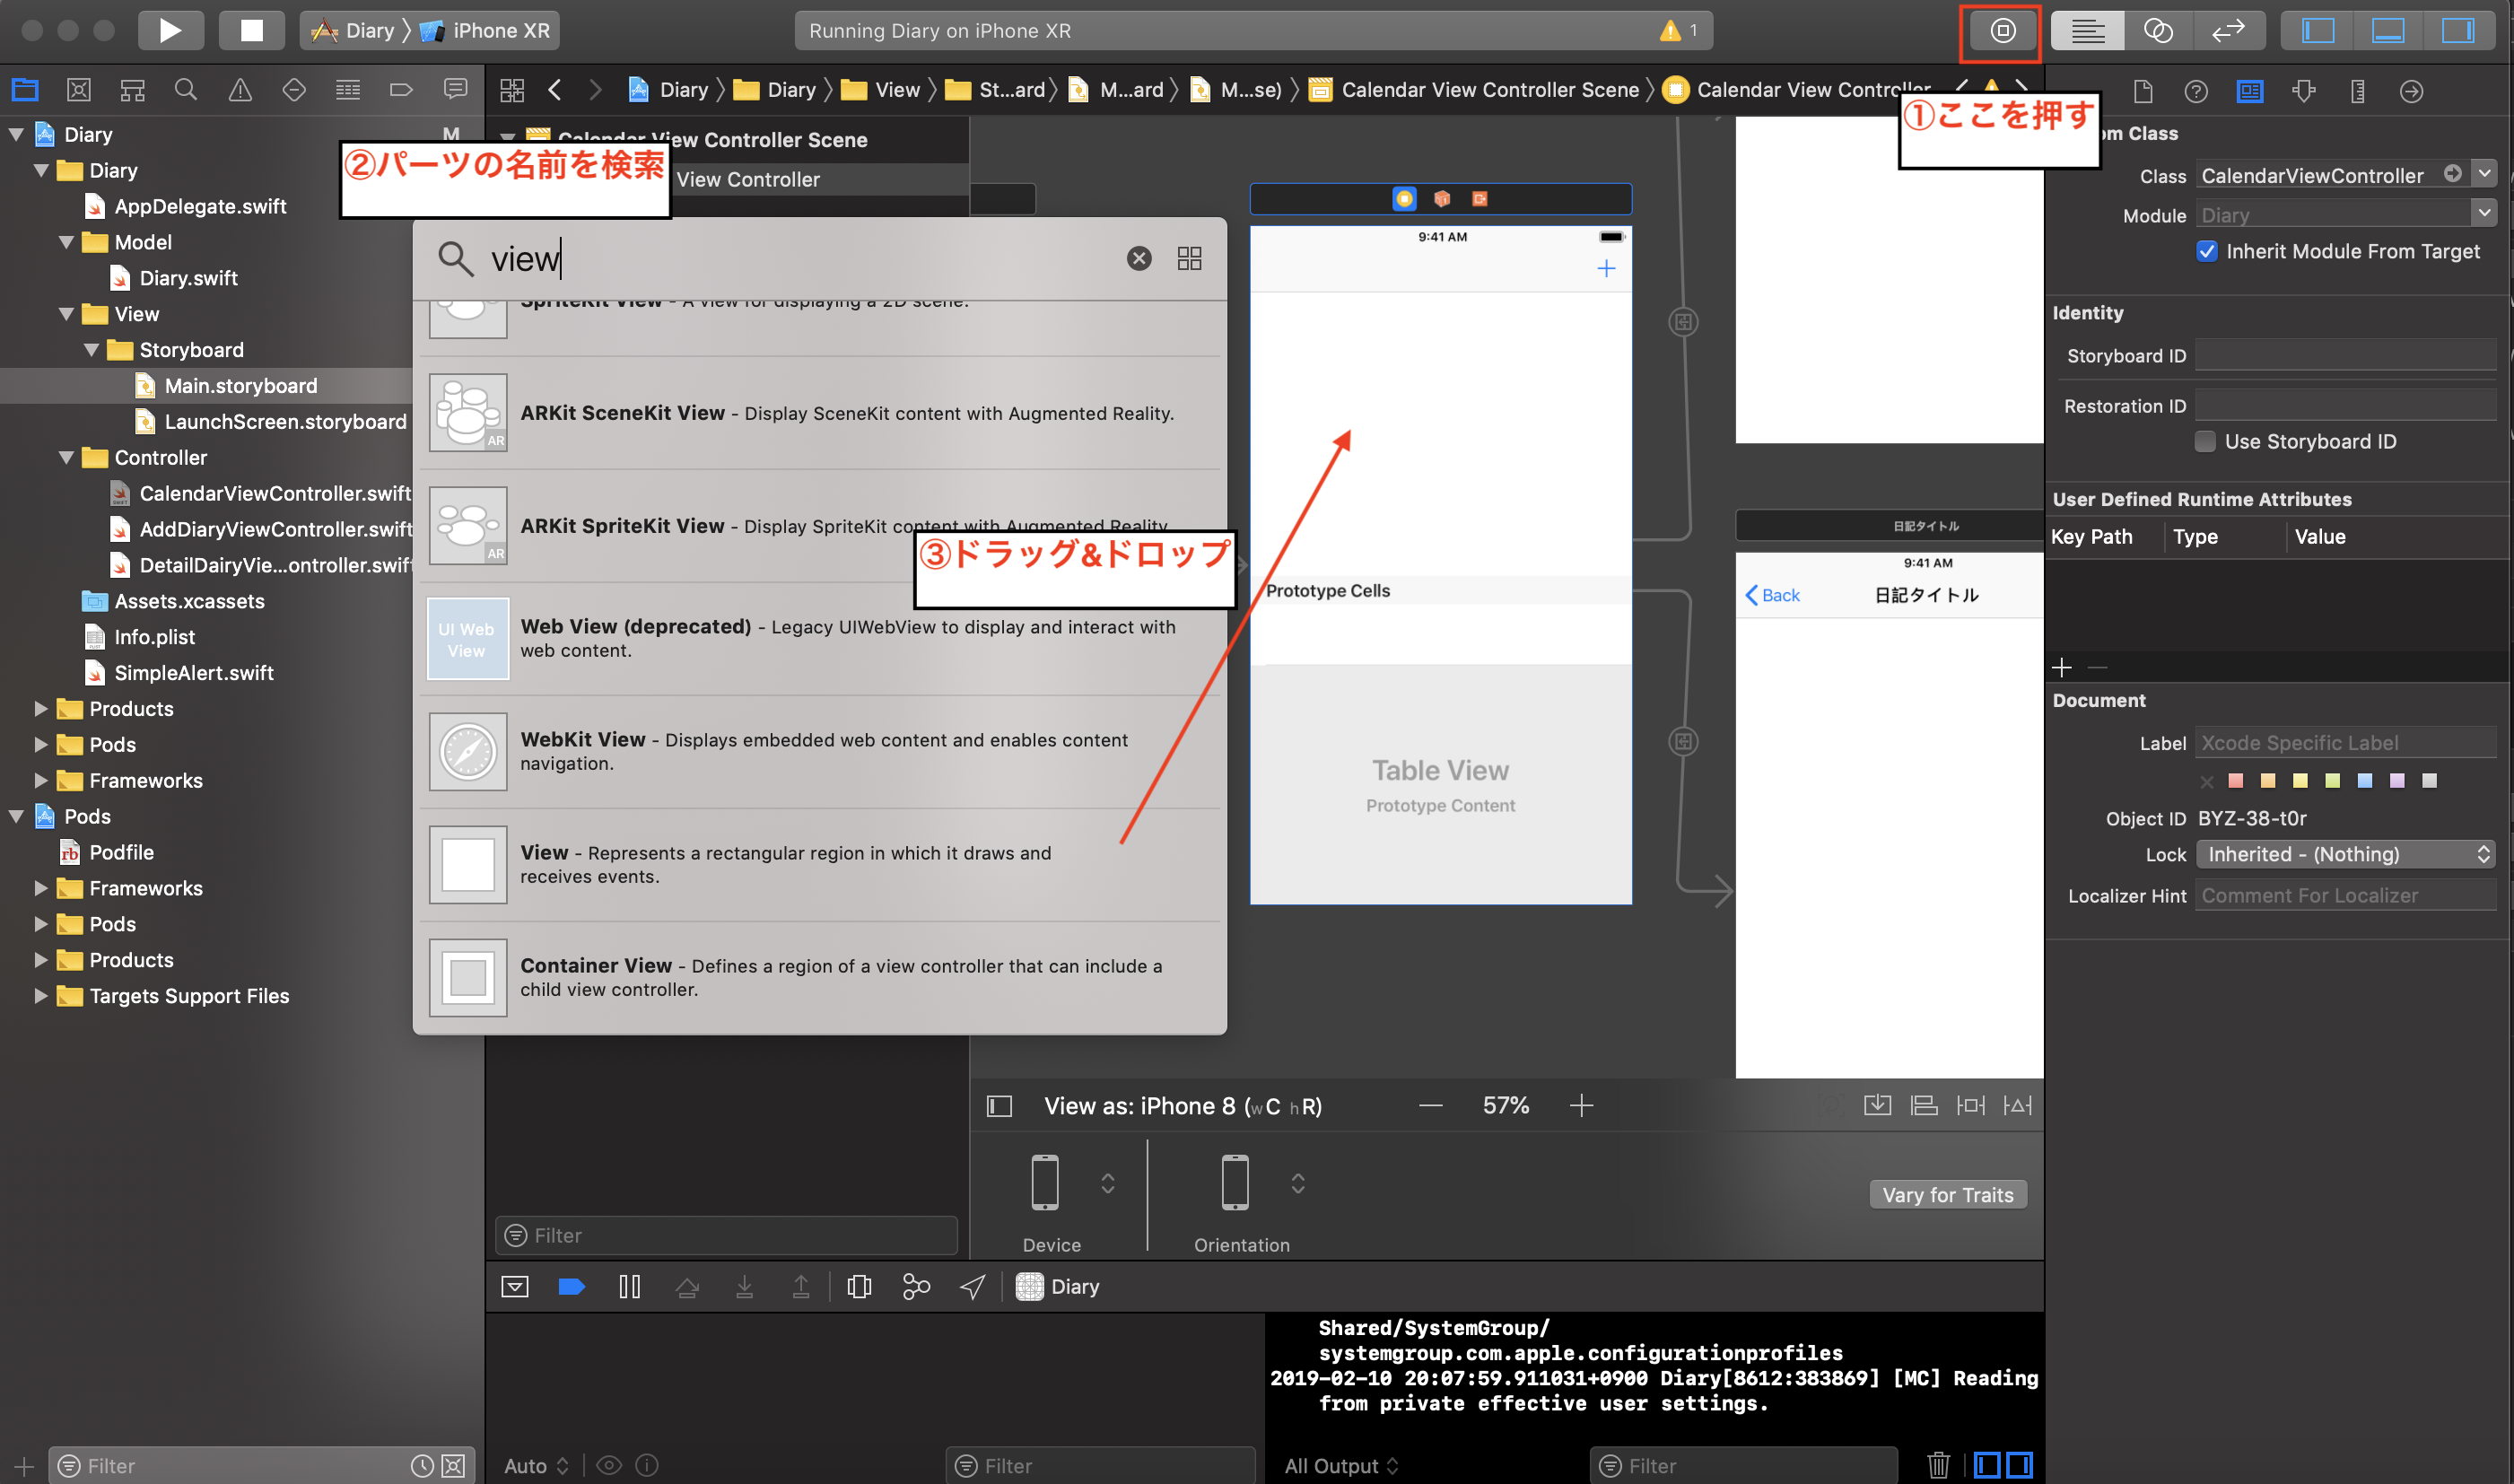Click the Storyboard ID field
2514x1484 pixels.
(2344, 356)
